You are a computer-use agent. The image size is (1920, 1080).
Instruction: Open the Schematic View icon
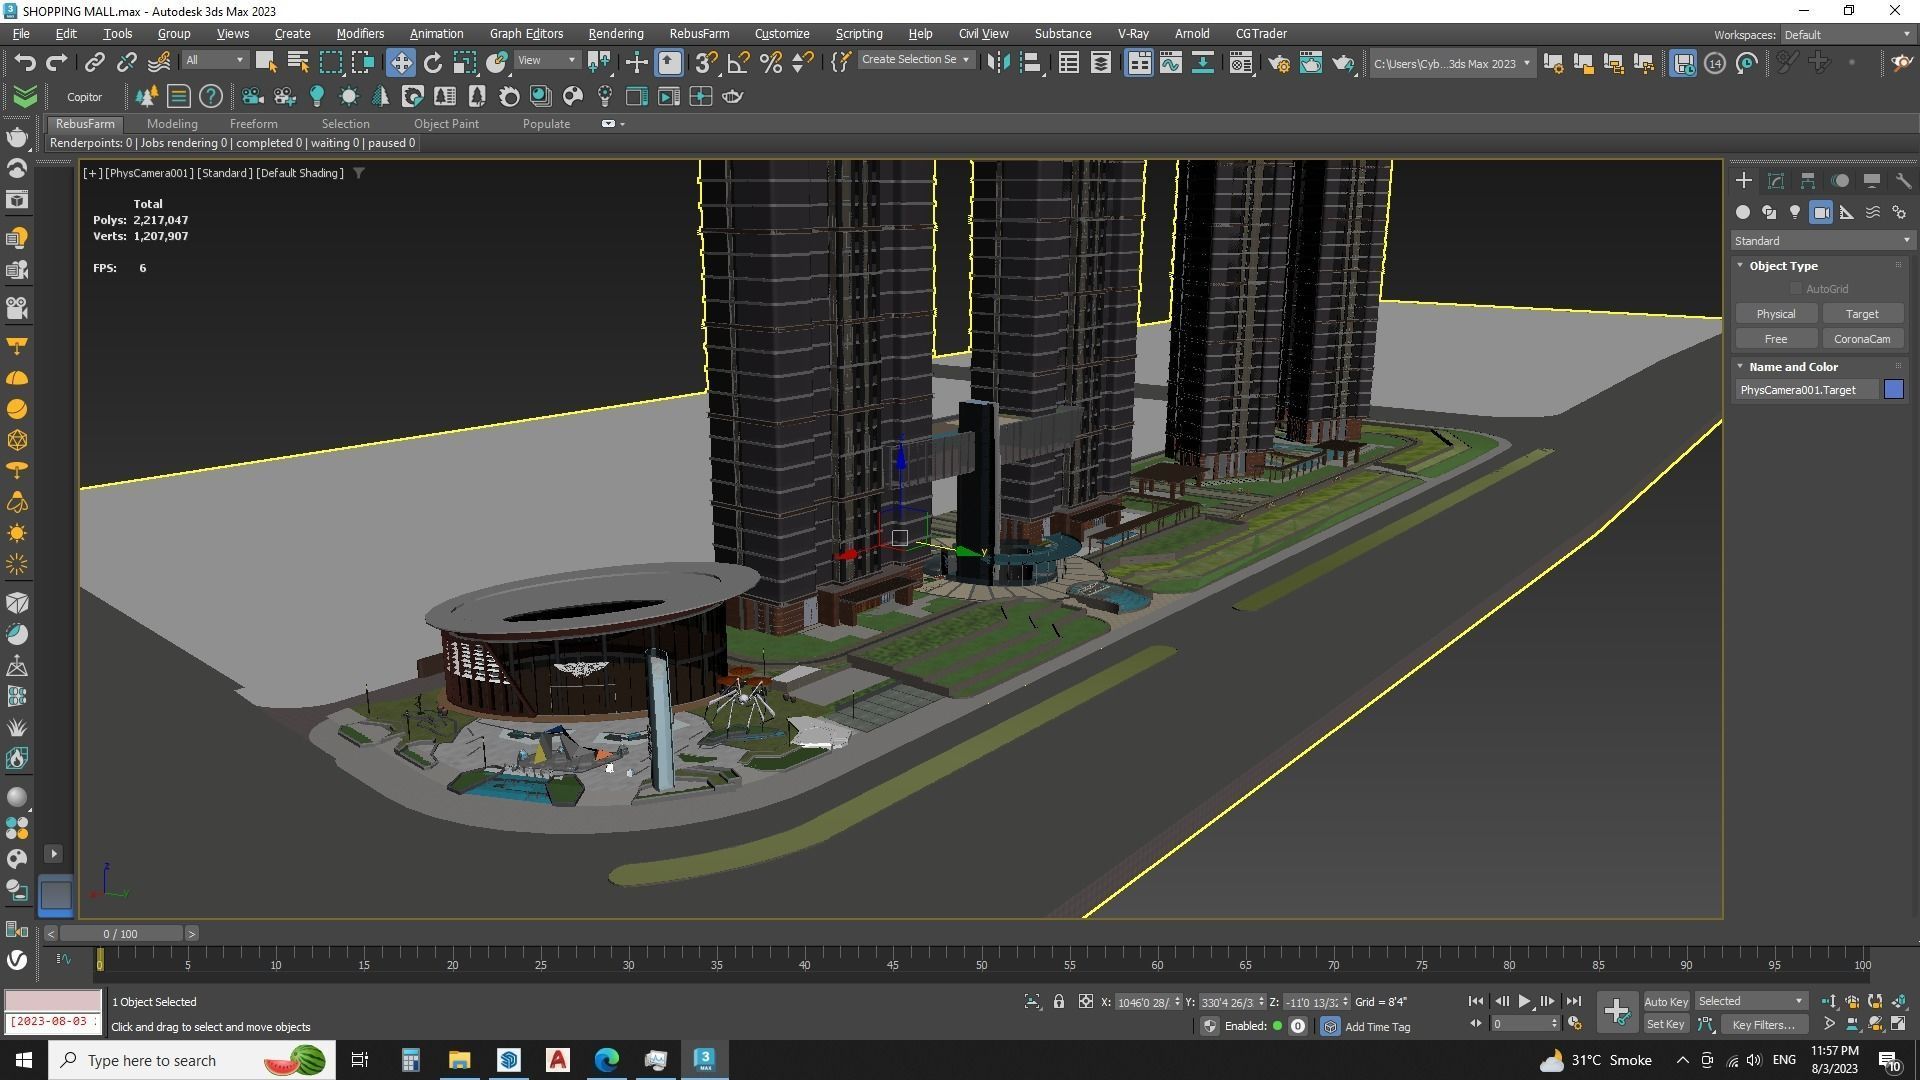[x=1202, y=62]
